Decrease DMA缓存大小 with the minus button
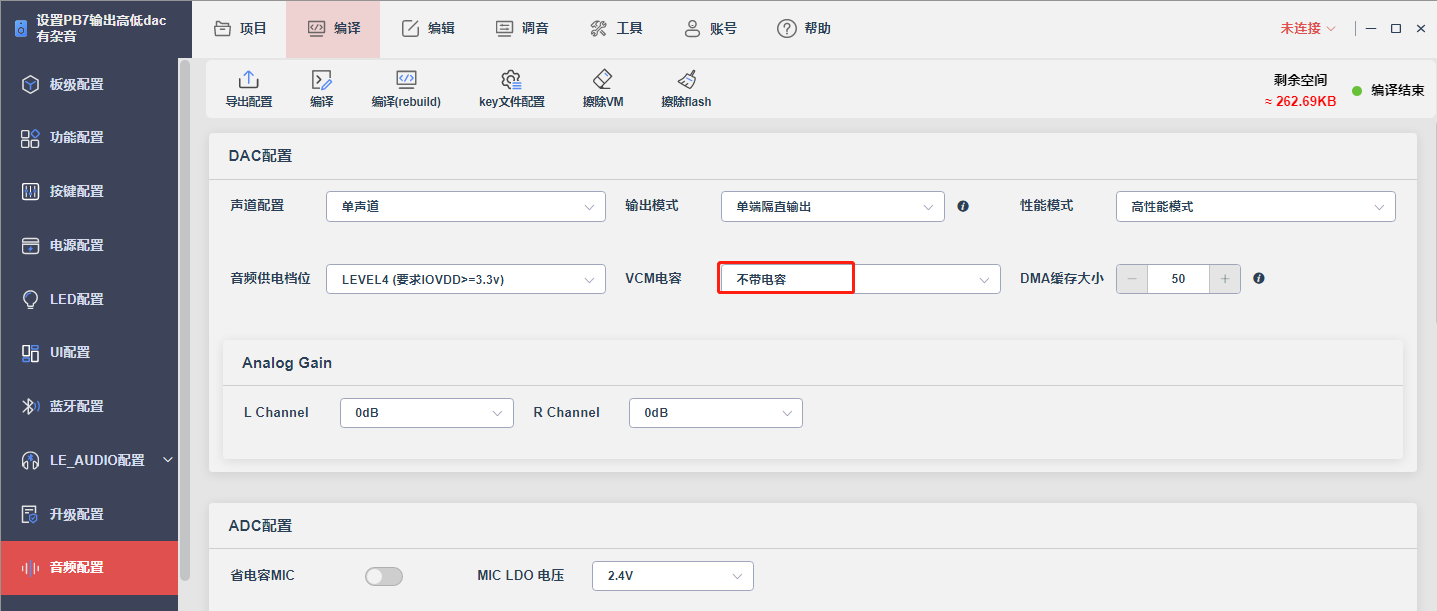 (x=1132, y=279)
